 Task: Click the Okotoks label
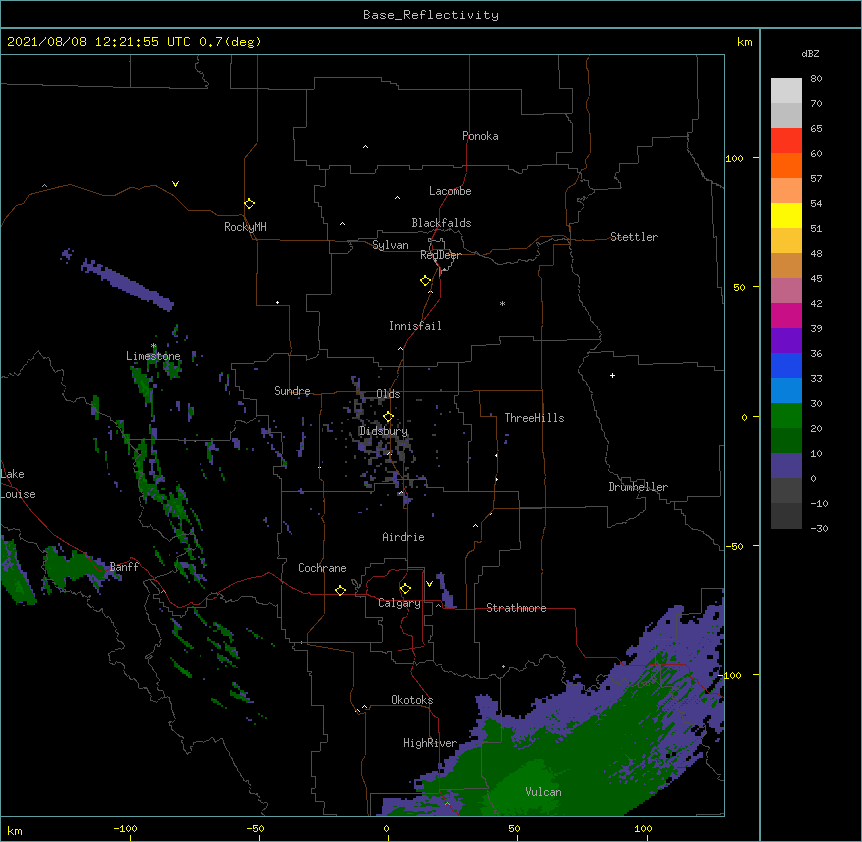click(412, 700)
